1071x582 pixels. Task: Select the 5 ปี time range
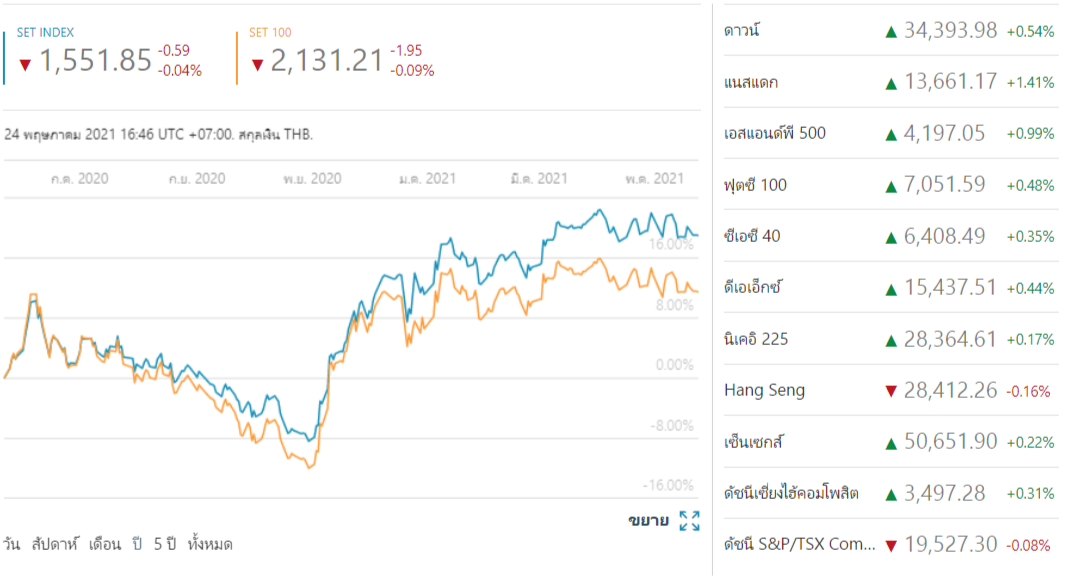[x=164, y=545]
